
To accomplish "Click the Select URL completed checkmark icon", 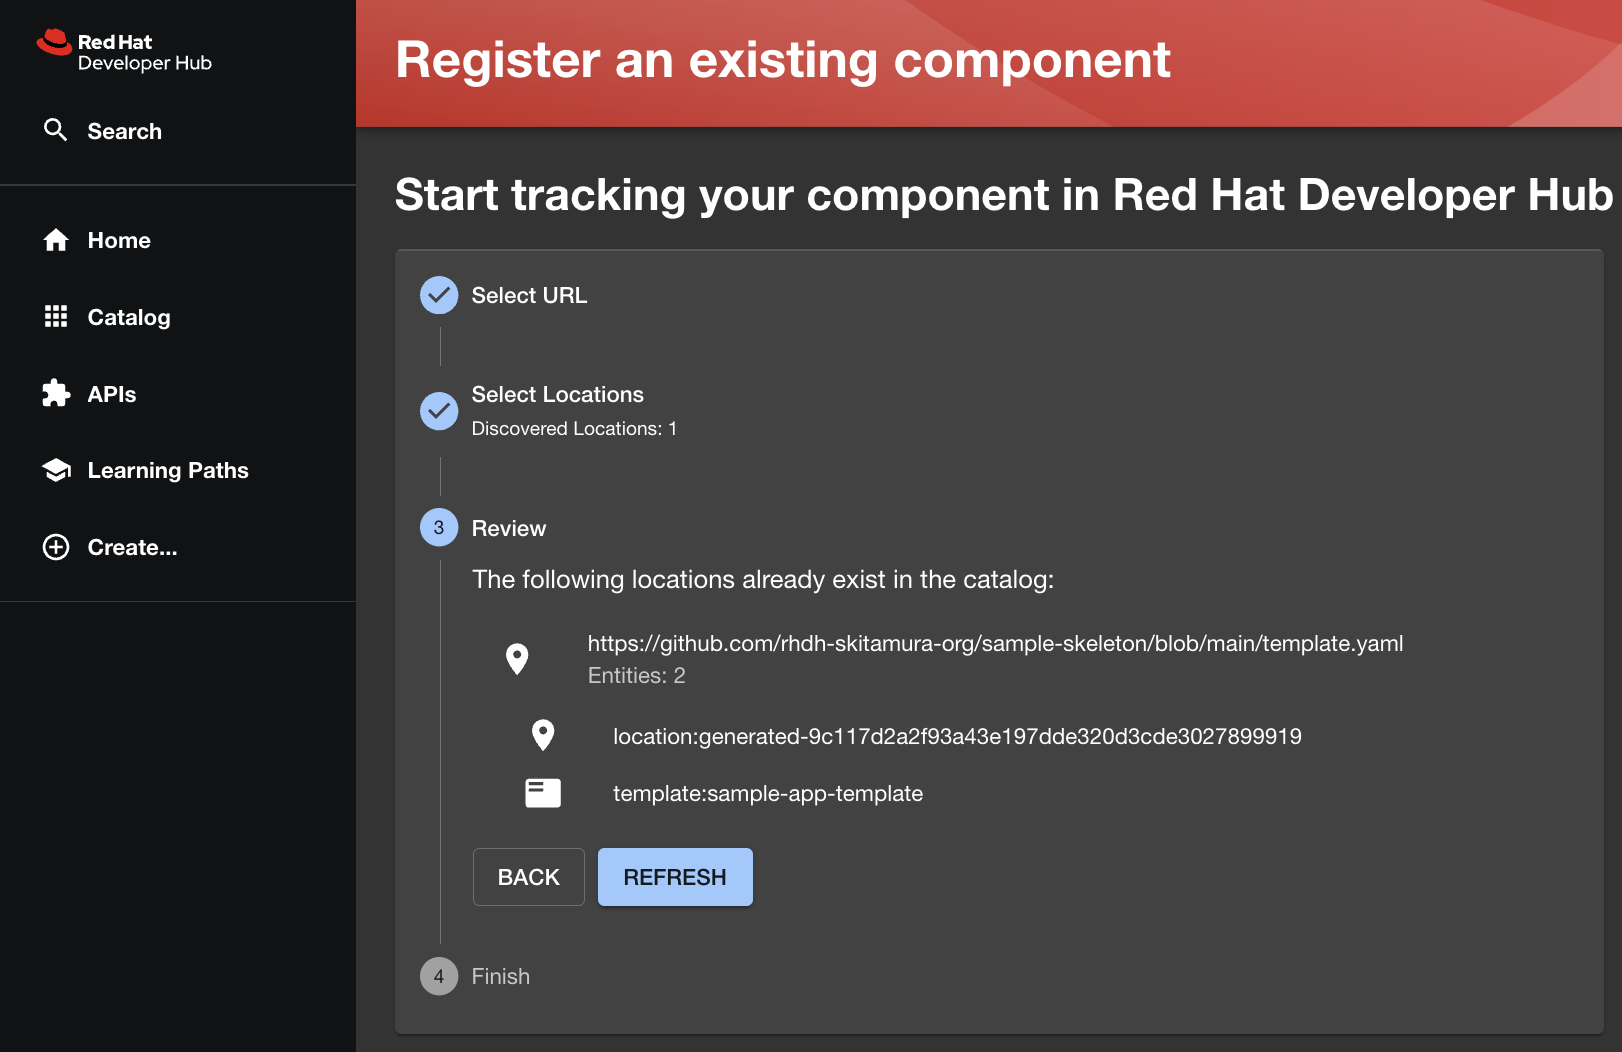I will 439,295.
